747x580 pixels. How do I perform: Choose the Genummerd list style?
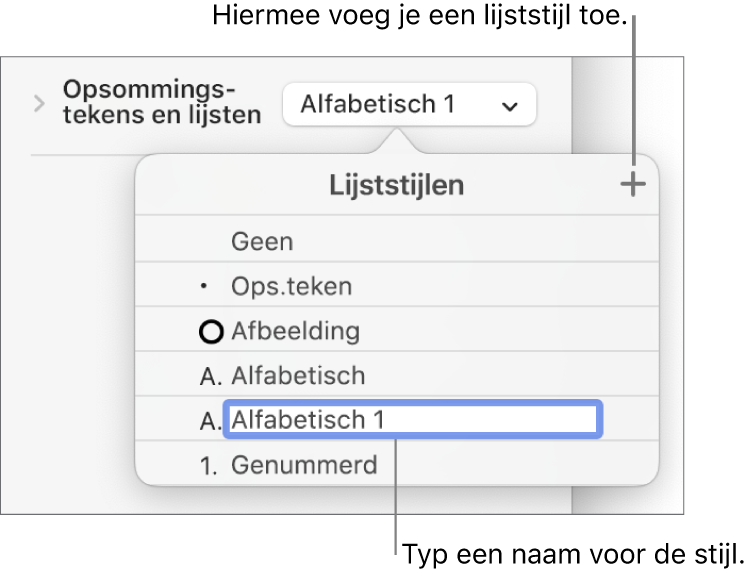coord(304,465)
